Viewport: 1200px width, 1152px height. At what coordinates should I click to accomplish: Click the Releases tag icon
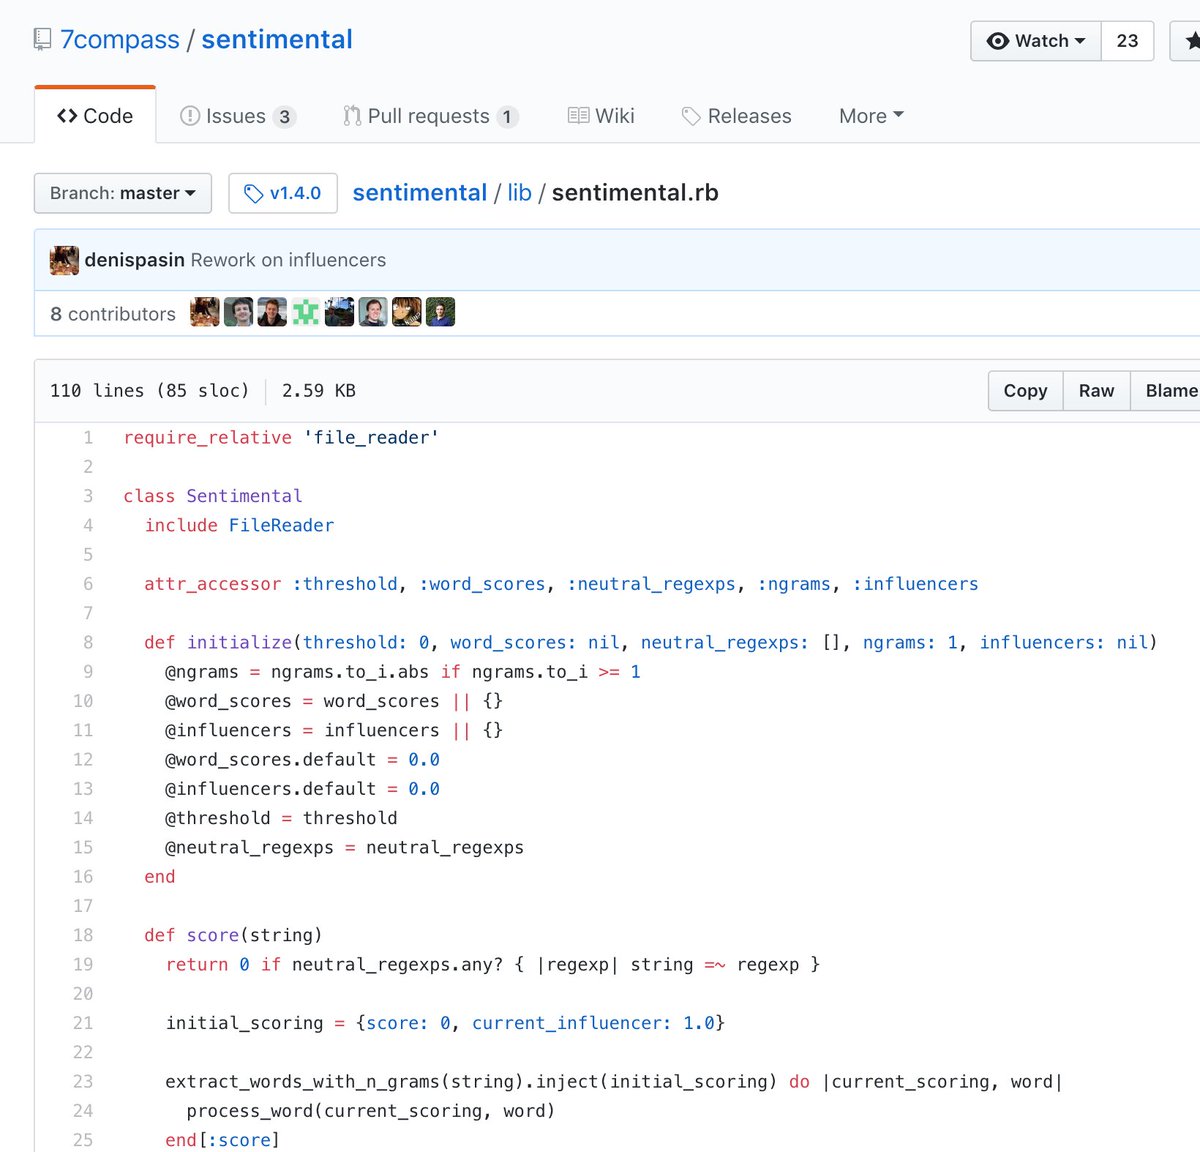coord(691,117)
